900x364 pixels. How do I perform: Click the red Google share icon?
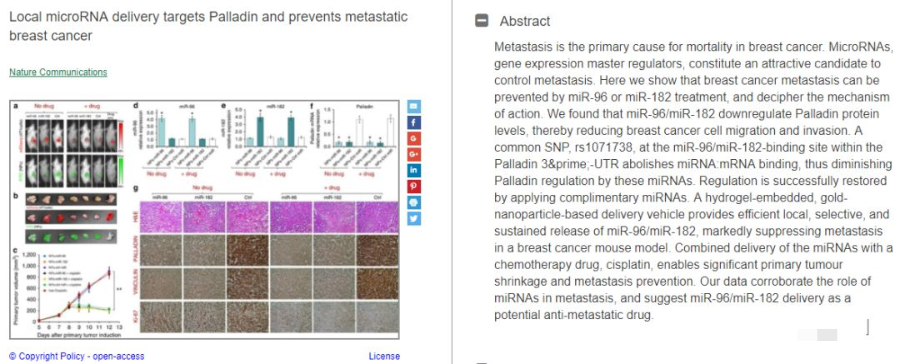click(x=414, y=139)
